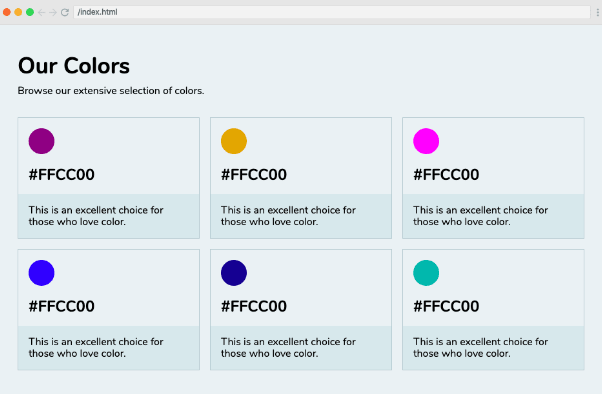Click the green maximize window button

point(30,12)
